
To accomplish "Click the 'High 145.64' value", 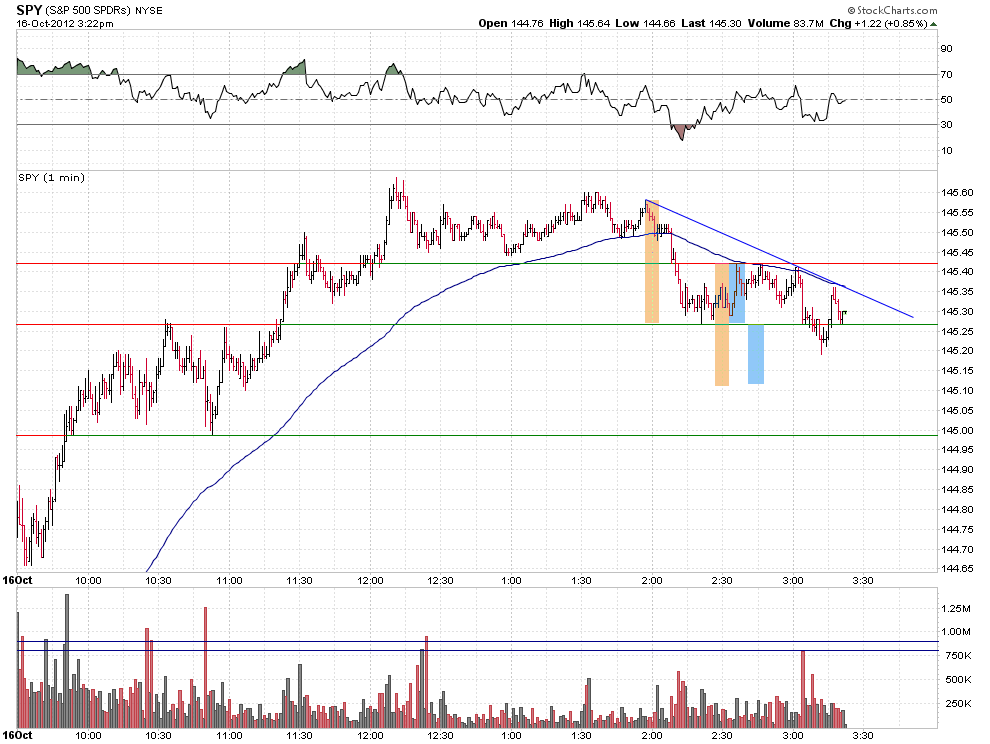I will pyautogui.click(x=580, y=23).
